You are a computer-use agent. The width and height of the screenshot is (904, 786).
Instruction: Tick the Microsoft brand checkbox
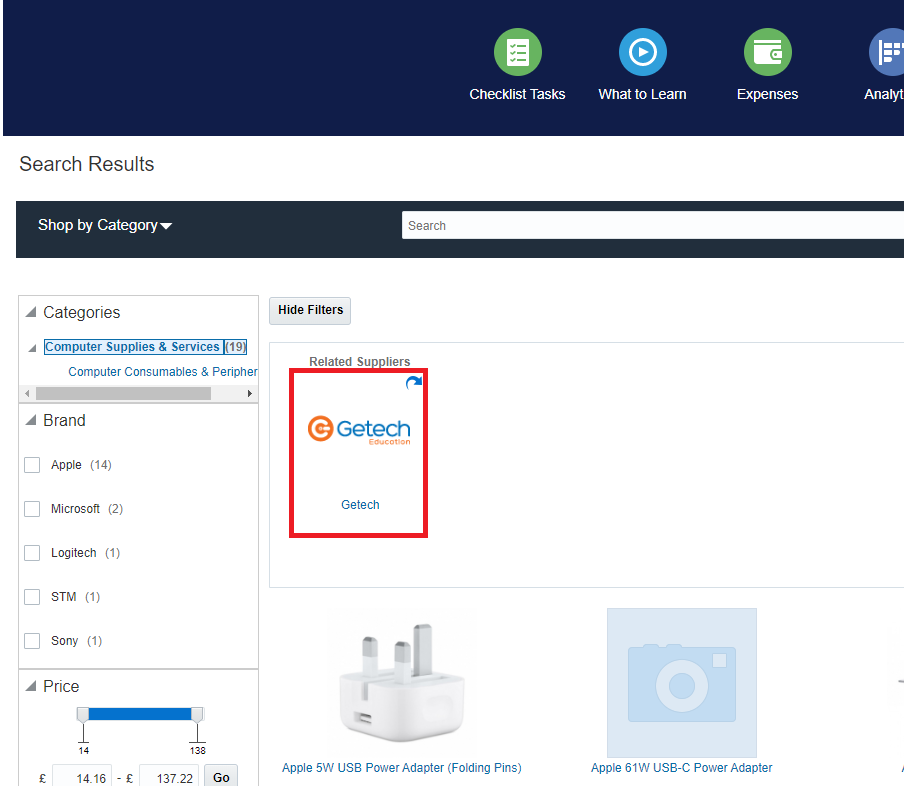click(32, 509)
